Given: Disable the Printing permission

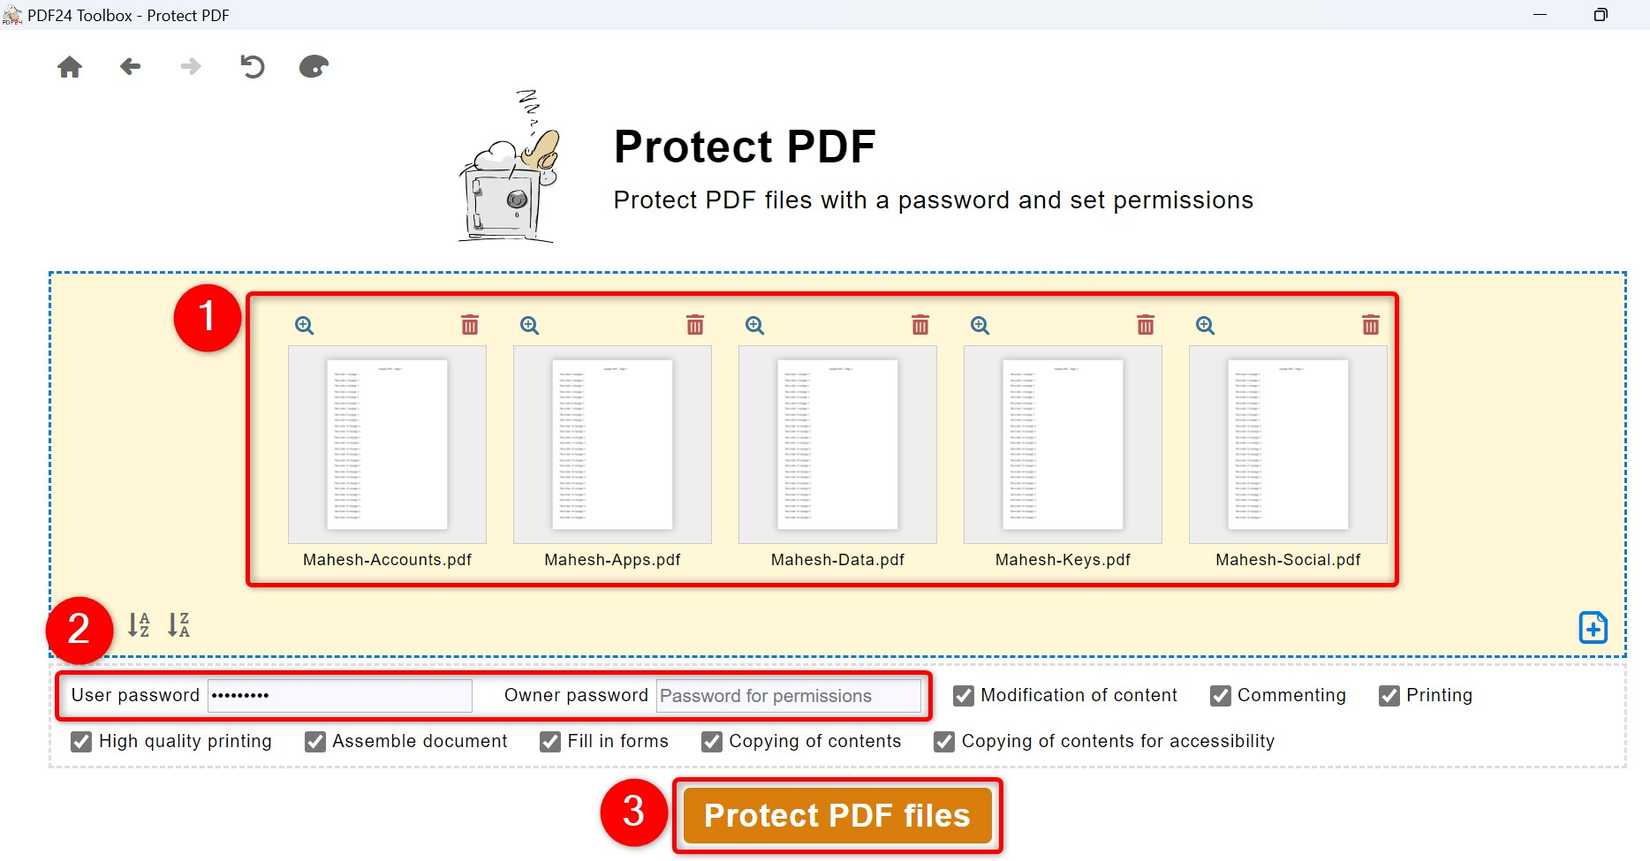Looking at the screenshot, I should coord(1389,695).
